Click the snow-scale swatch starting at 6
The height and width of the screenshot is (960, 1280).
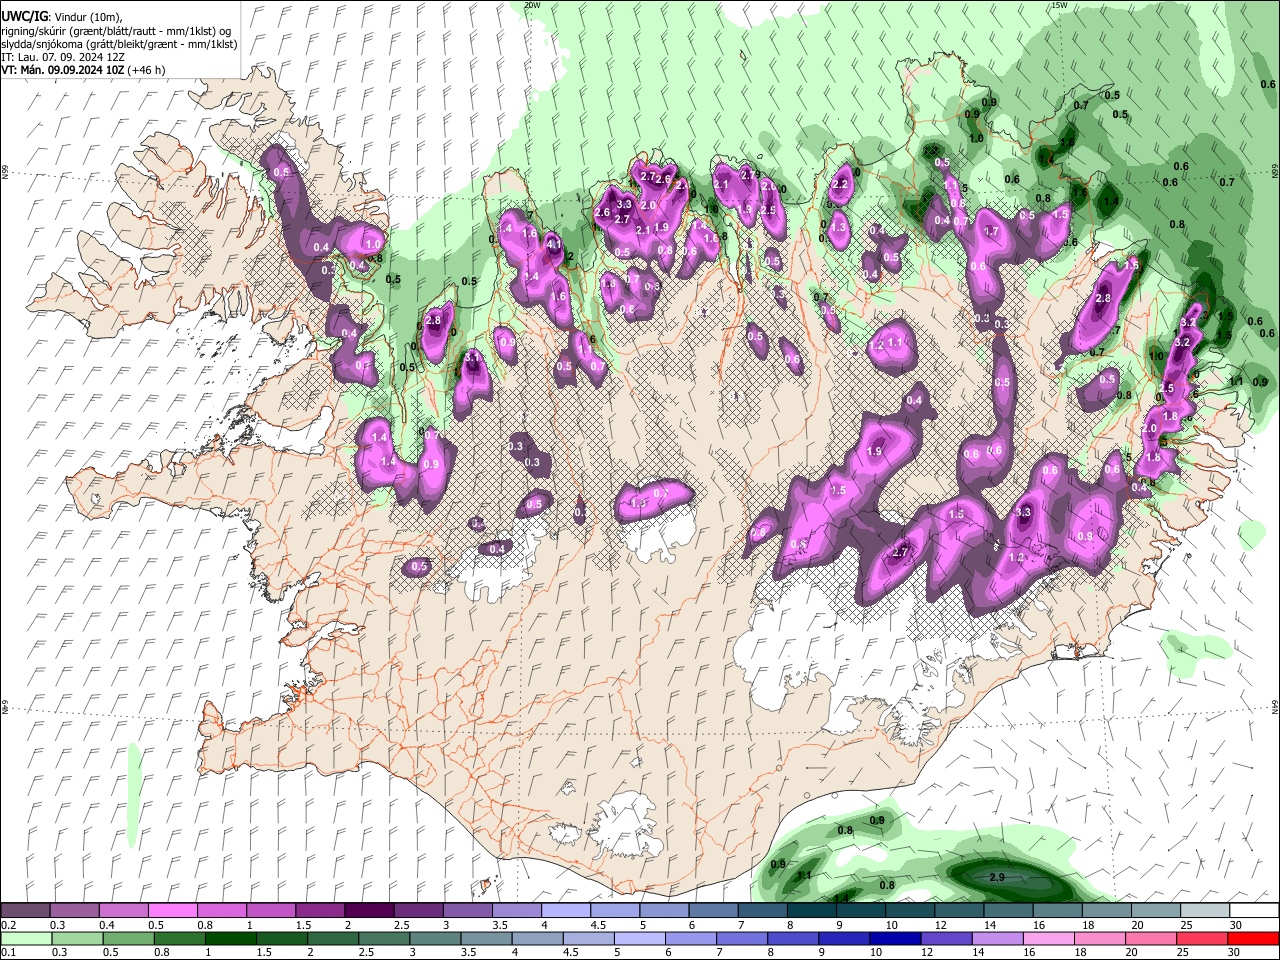click(x=713, y=911)
